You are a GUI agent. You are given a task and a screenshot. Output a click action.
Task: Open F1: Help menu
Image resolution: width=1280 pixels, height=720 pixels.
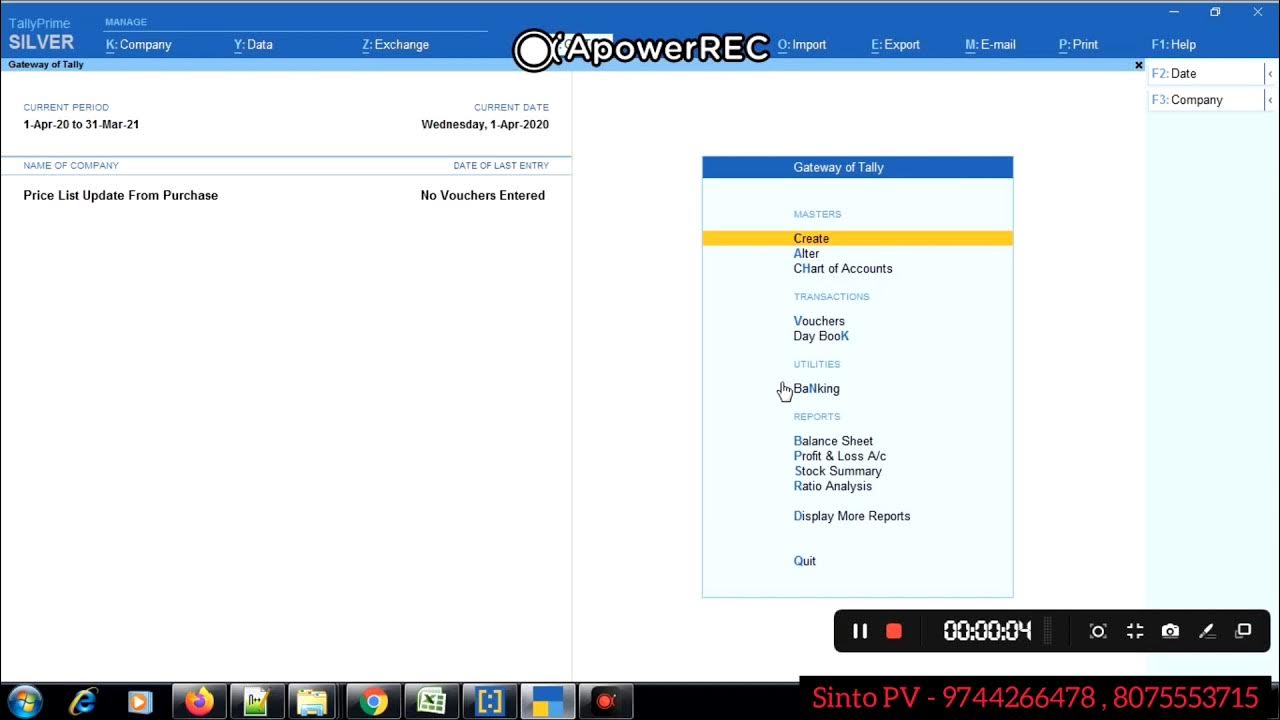tap(1174, 45)
